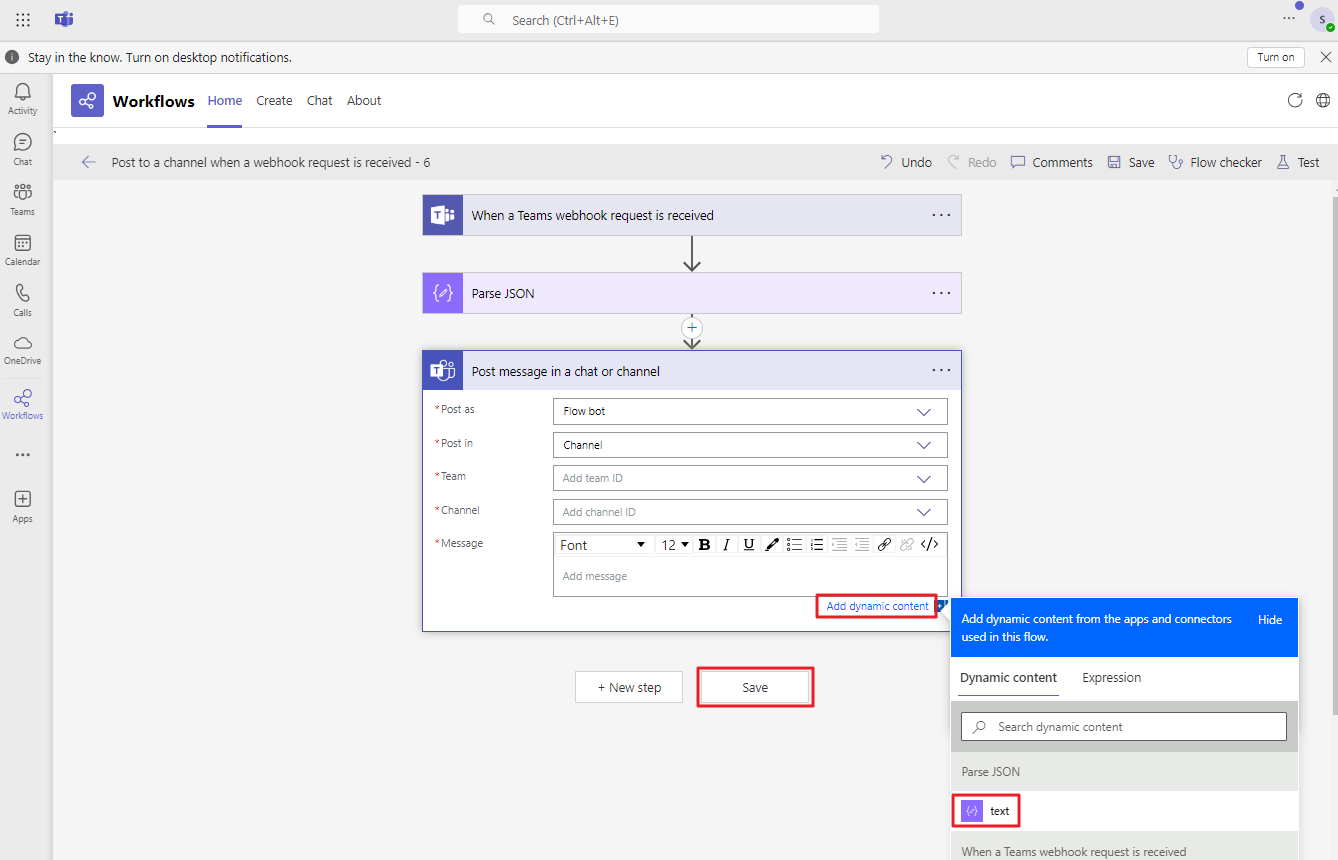Insert a numbered list in message

coord(817,545)
